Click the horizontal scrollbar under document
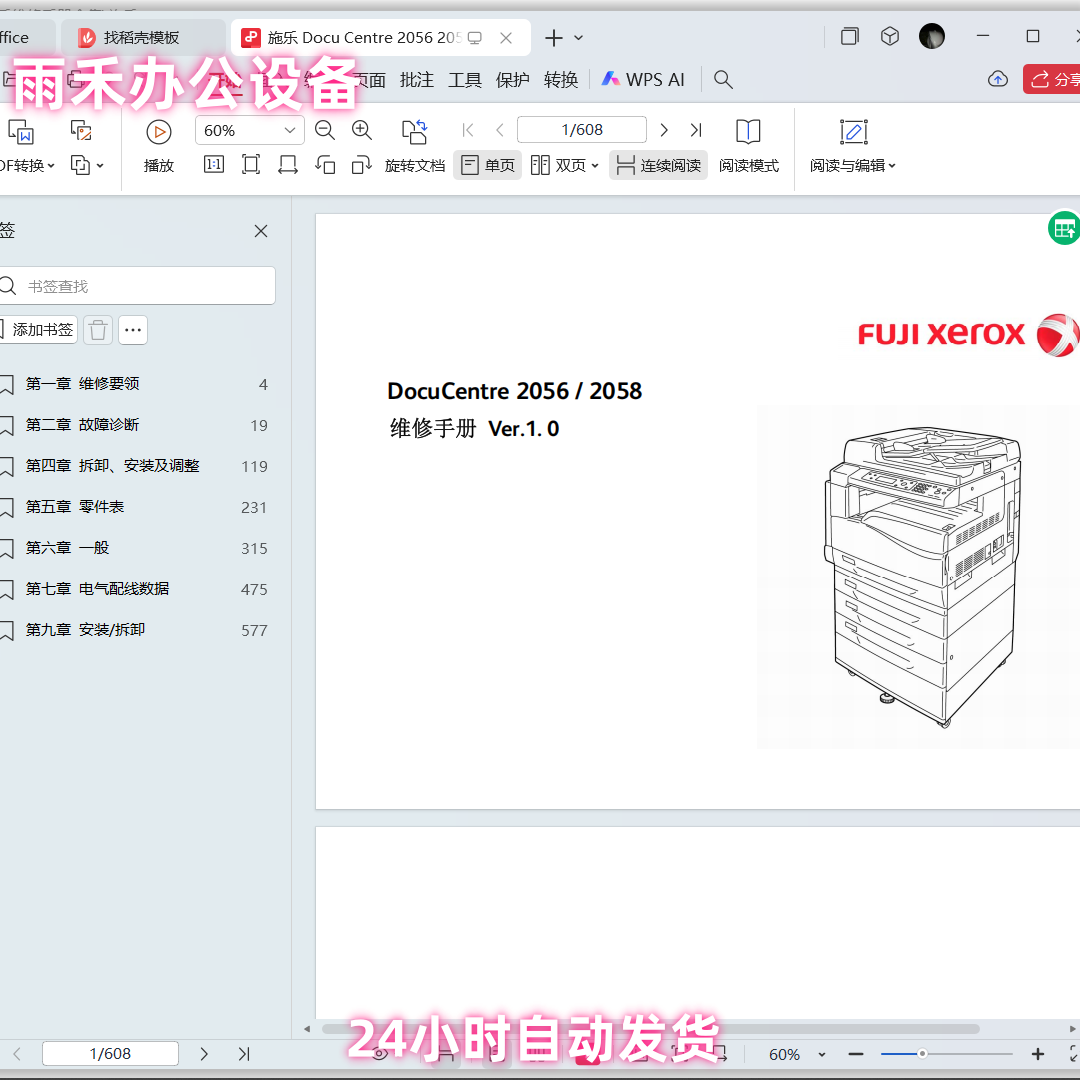Image resolution: width=1080 pixels, height=1080 pixels. (x=650, y=1029)
